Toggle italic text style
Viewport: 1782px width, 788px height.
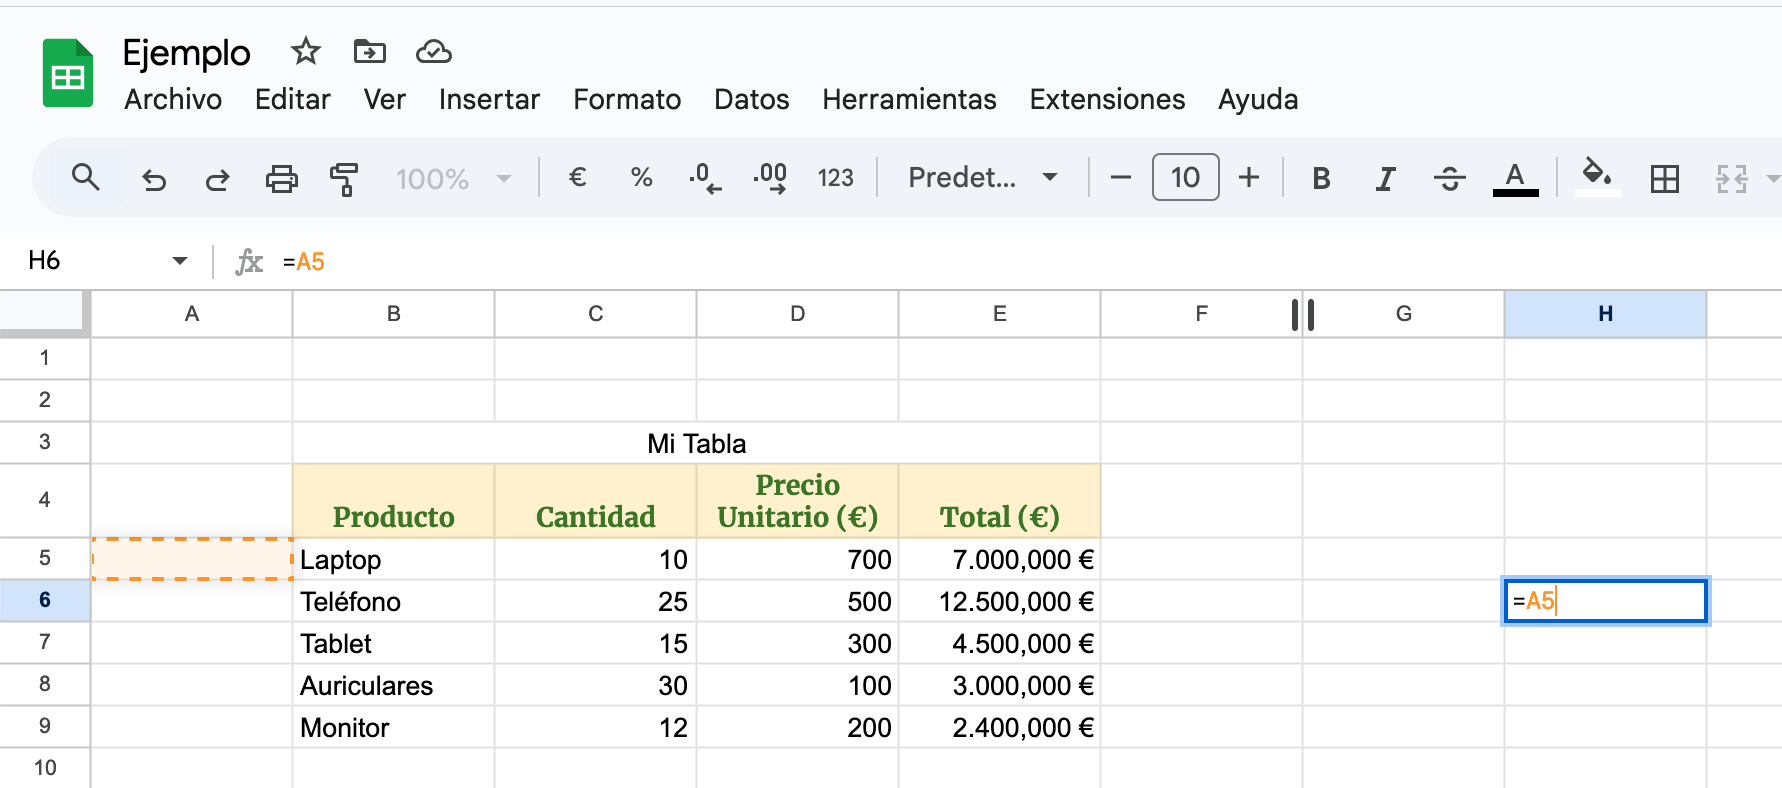(1385, 179)
